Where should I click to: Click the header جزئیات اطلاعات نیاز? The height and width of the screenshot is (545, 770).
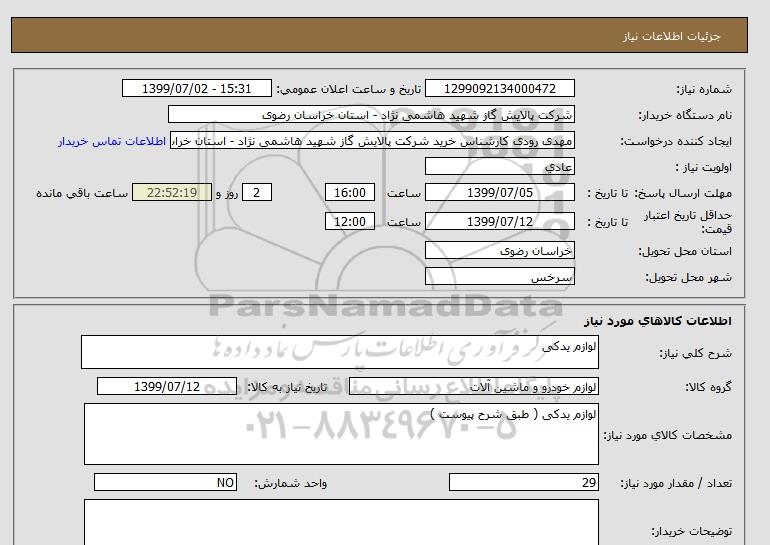tap(671, 36)
